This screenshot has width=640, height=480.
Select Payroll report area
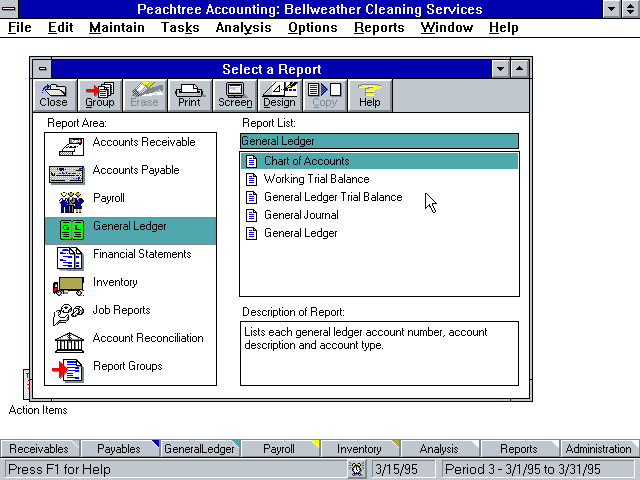130,202
